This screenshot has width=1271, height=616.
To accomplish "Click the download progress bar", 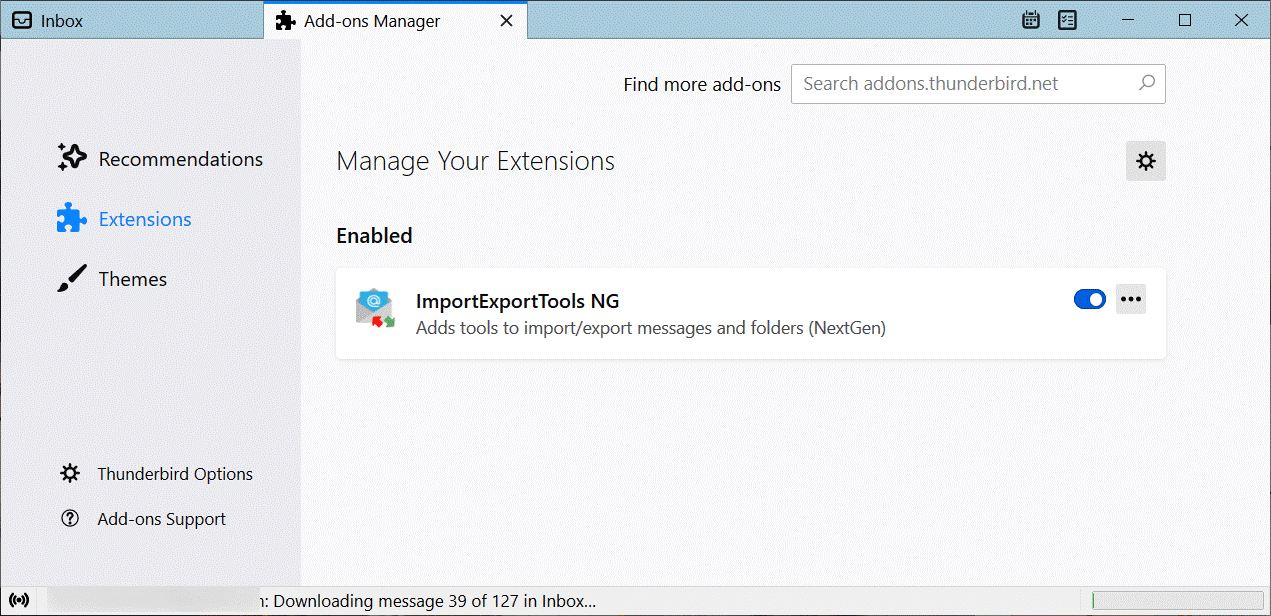I will coord(1177,601).
